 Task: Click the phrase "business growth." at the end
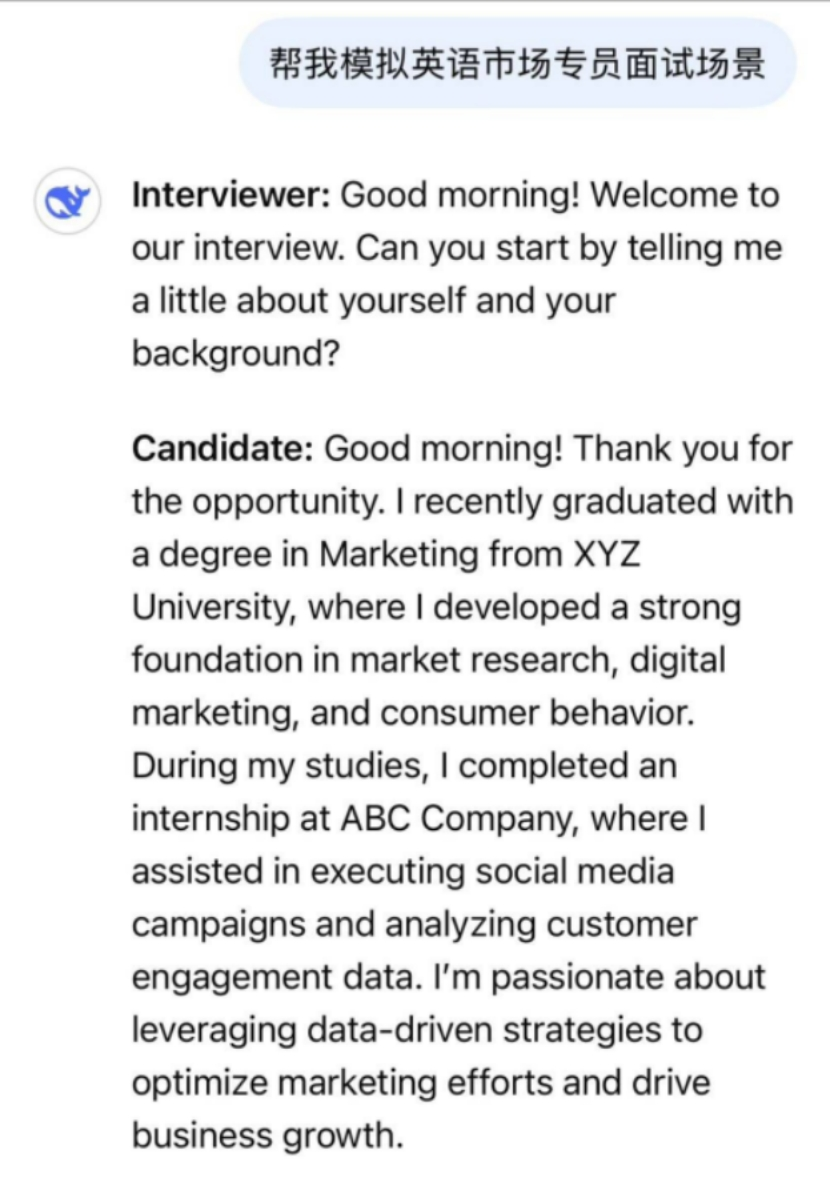pyautogui.click(x=266, y=1136)
